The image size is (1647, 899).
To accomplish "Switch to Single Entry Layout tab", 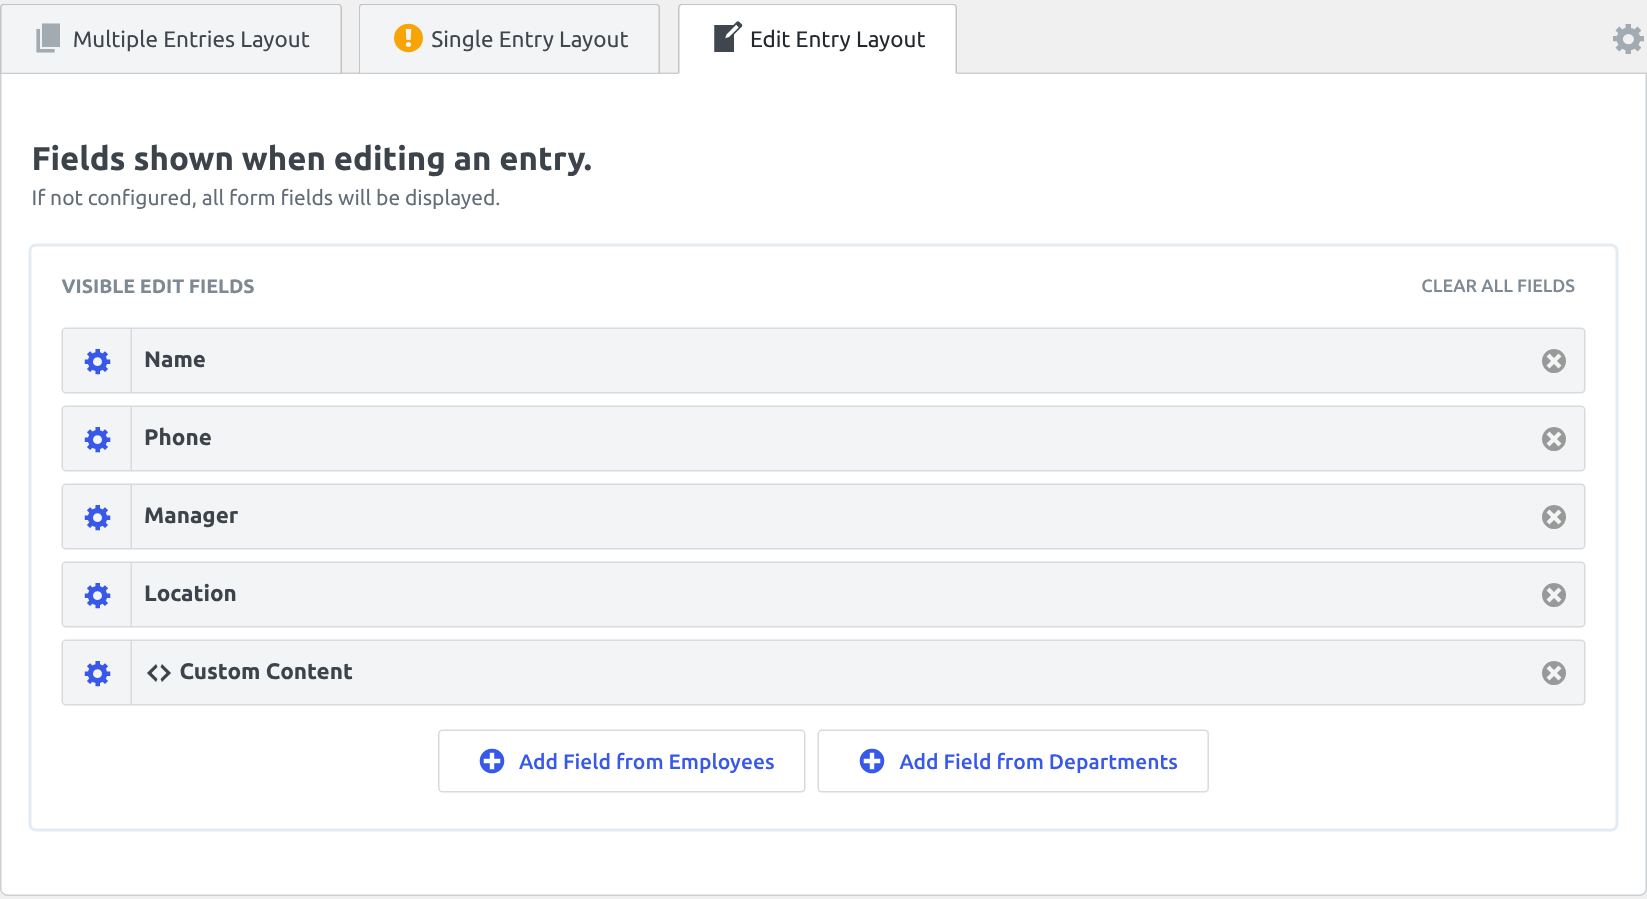I will click(509, 39).
